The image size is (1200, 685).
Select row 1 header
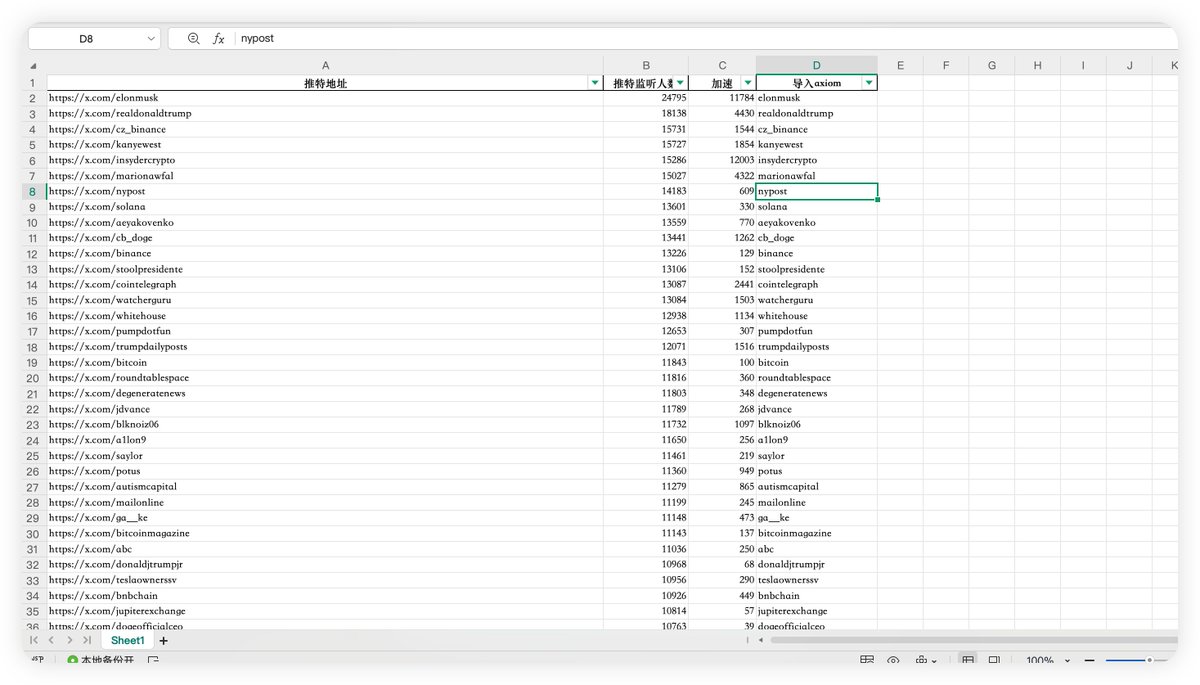[x=33, y=83]
